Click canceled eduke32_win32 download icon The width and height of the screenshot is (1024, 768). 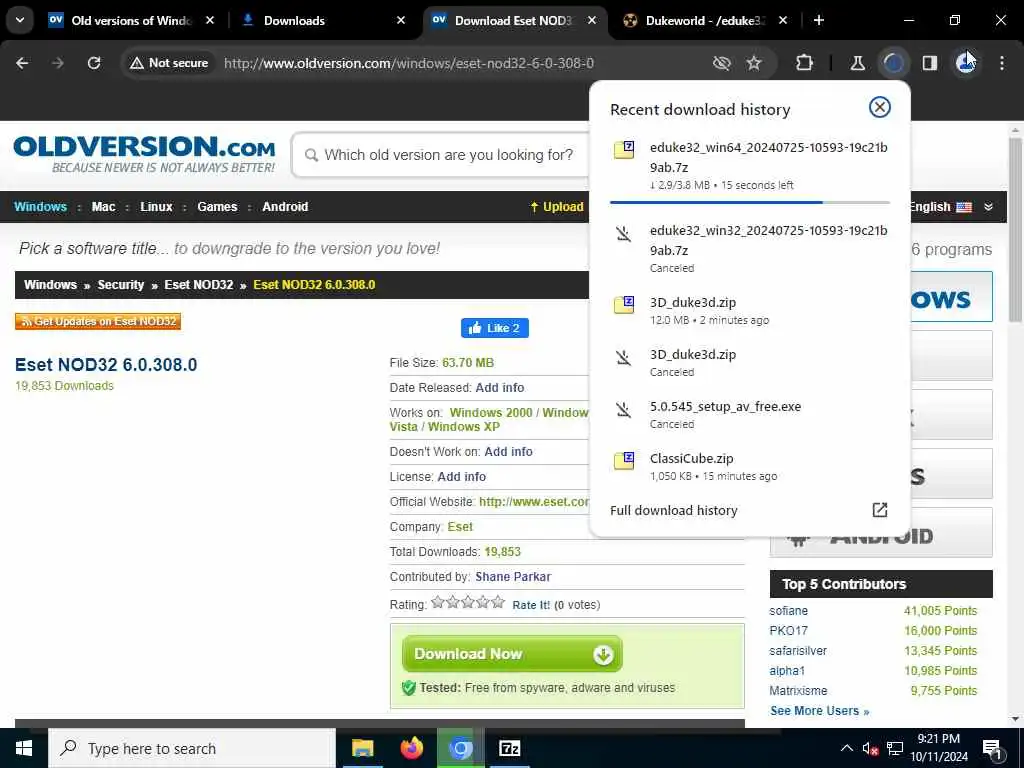[624, 233]
